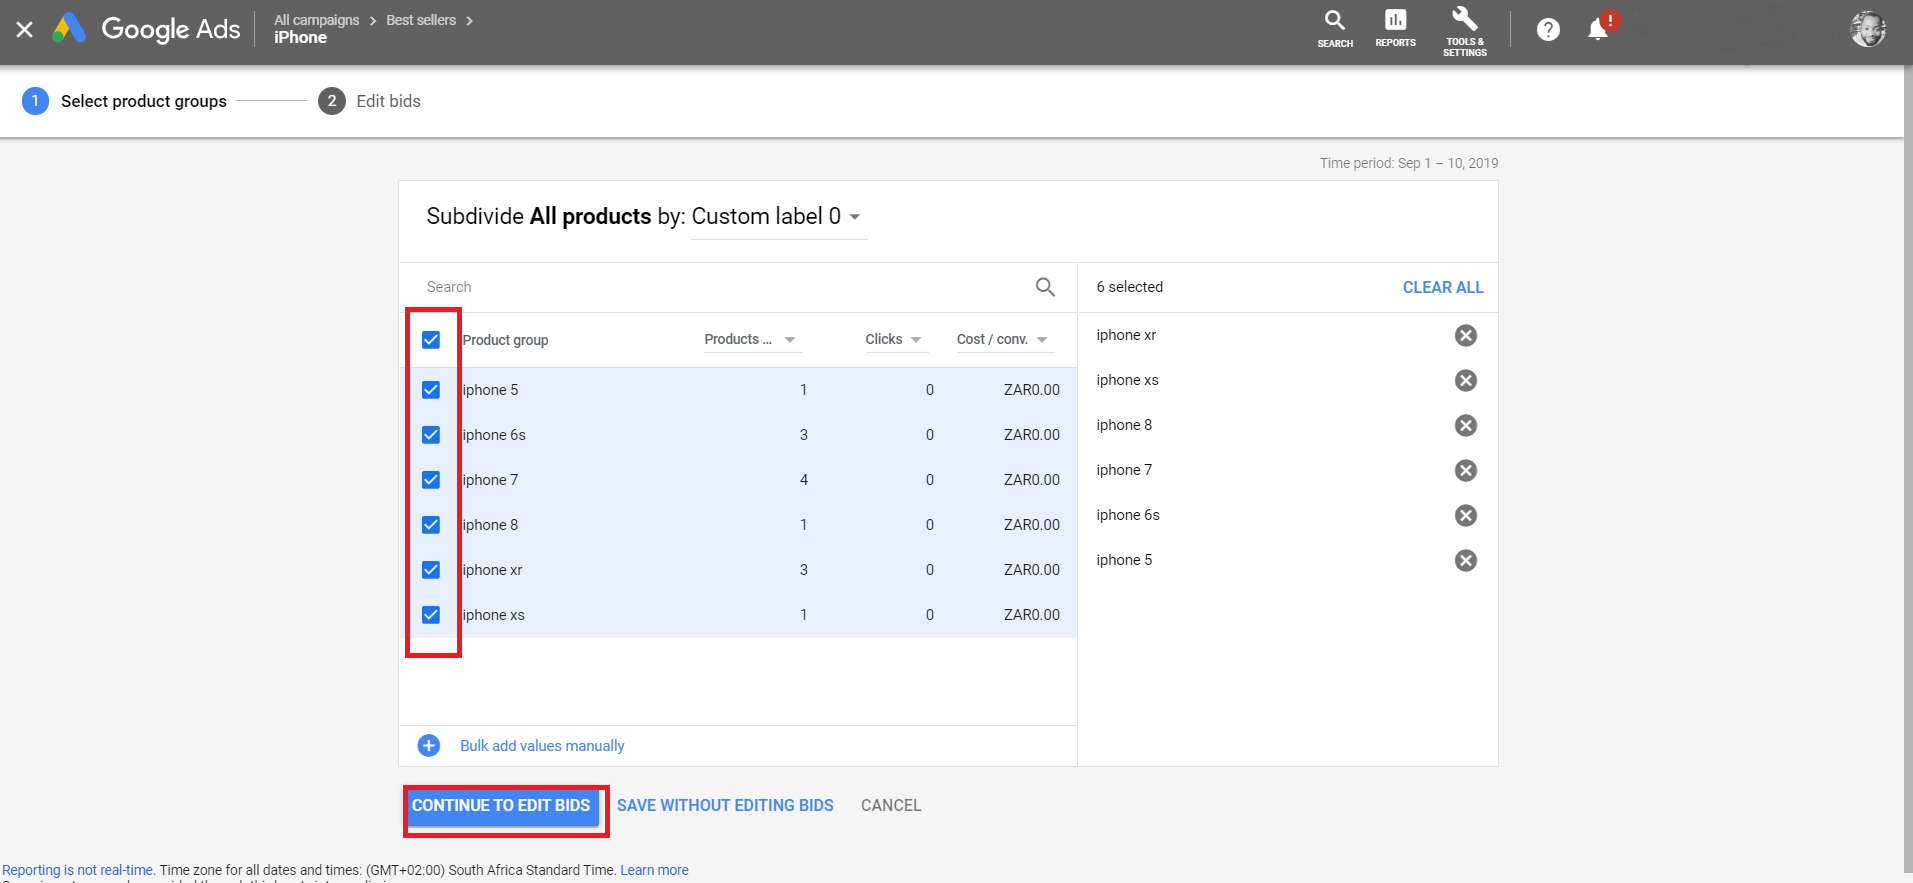The height and width of the screenshot is (883, 1913).
Task: Select the iphone xr product group name
Action: [x=492, y=570]
